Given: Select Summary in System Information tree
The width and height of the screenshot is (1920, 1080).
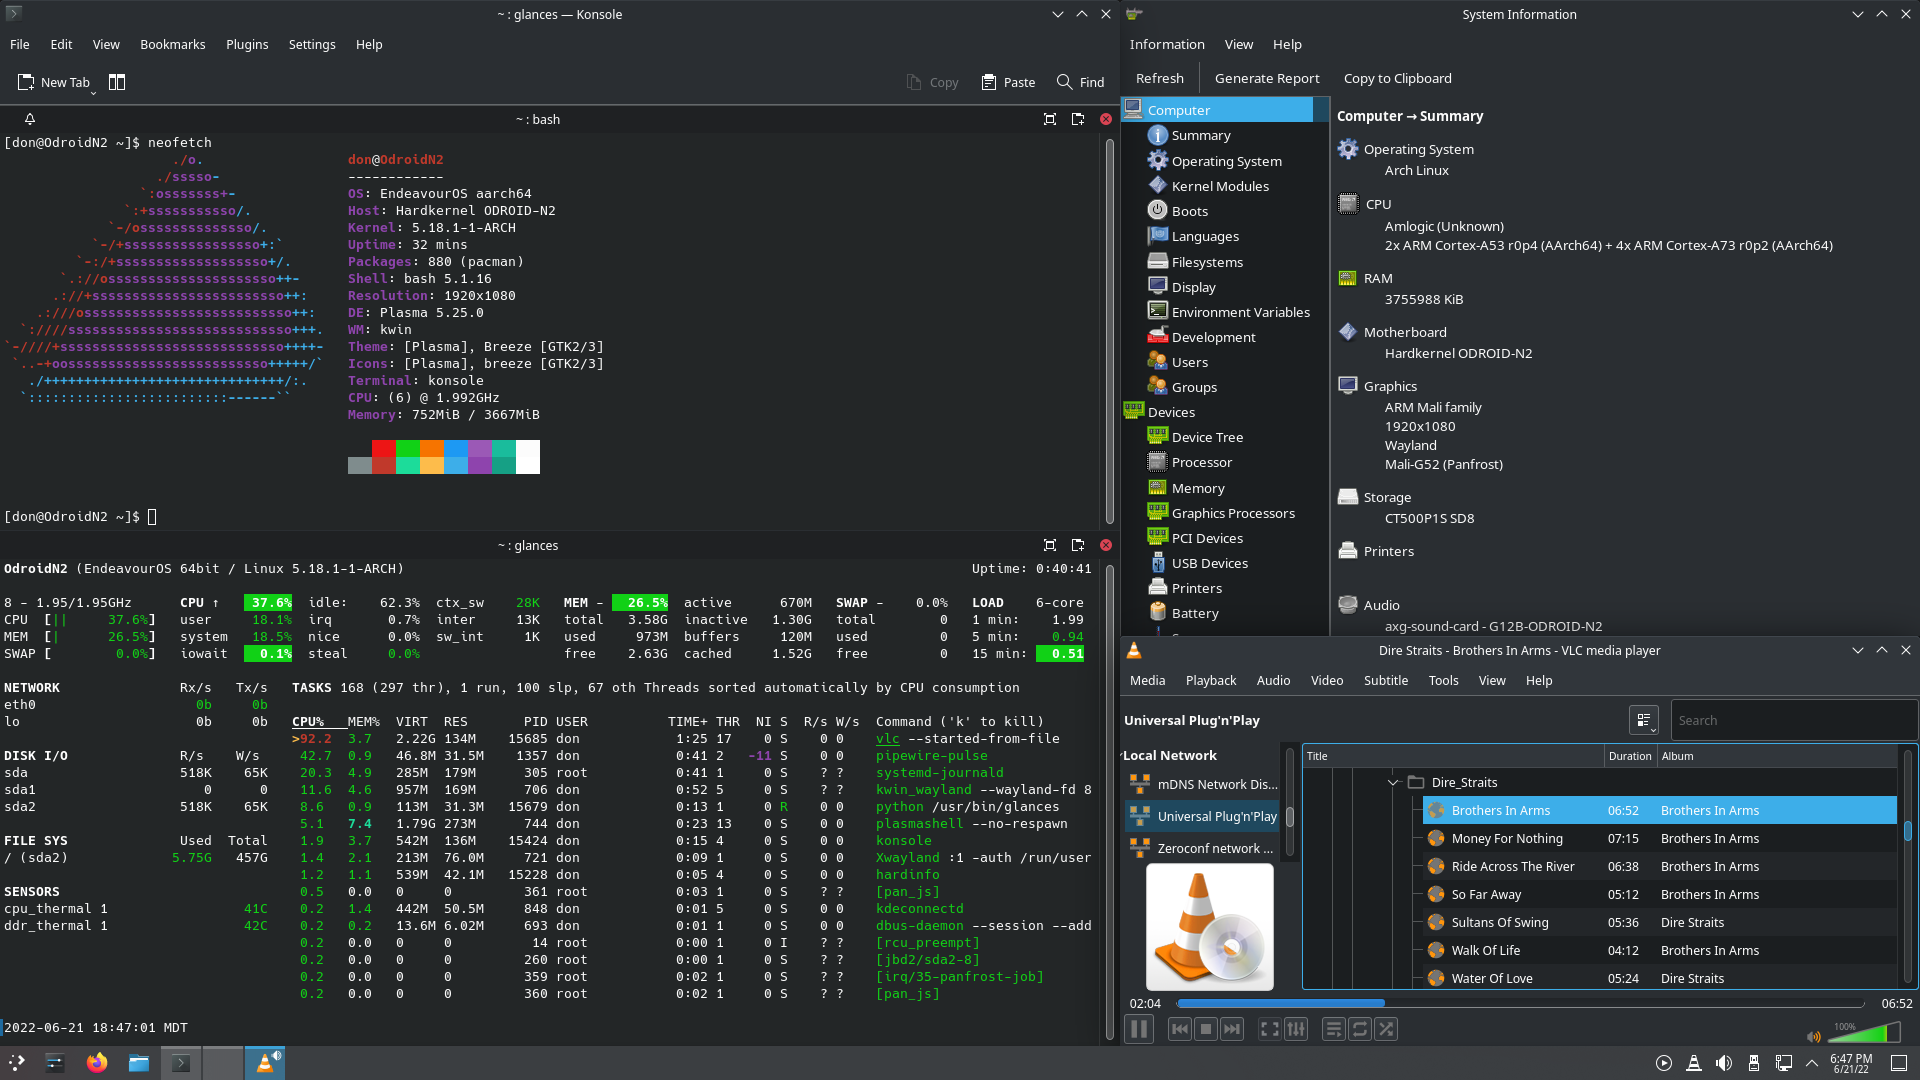Looking at the screenshot, I should click(1201, 135).
